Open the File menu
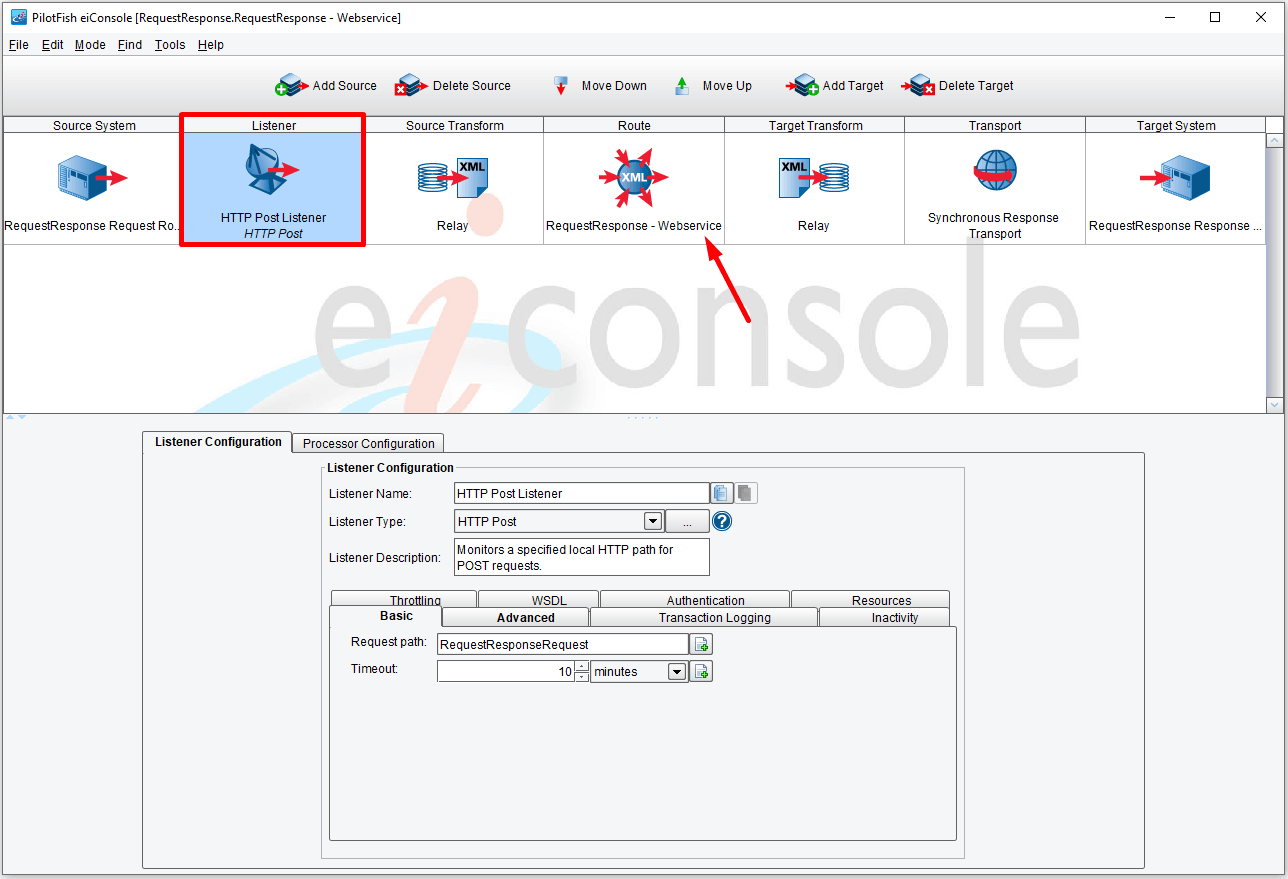This screenshot has width=1288, height=879. (19, 45)
